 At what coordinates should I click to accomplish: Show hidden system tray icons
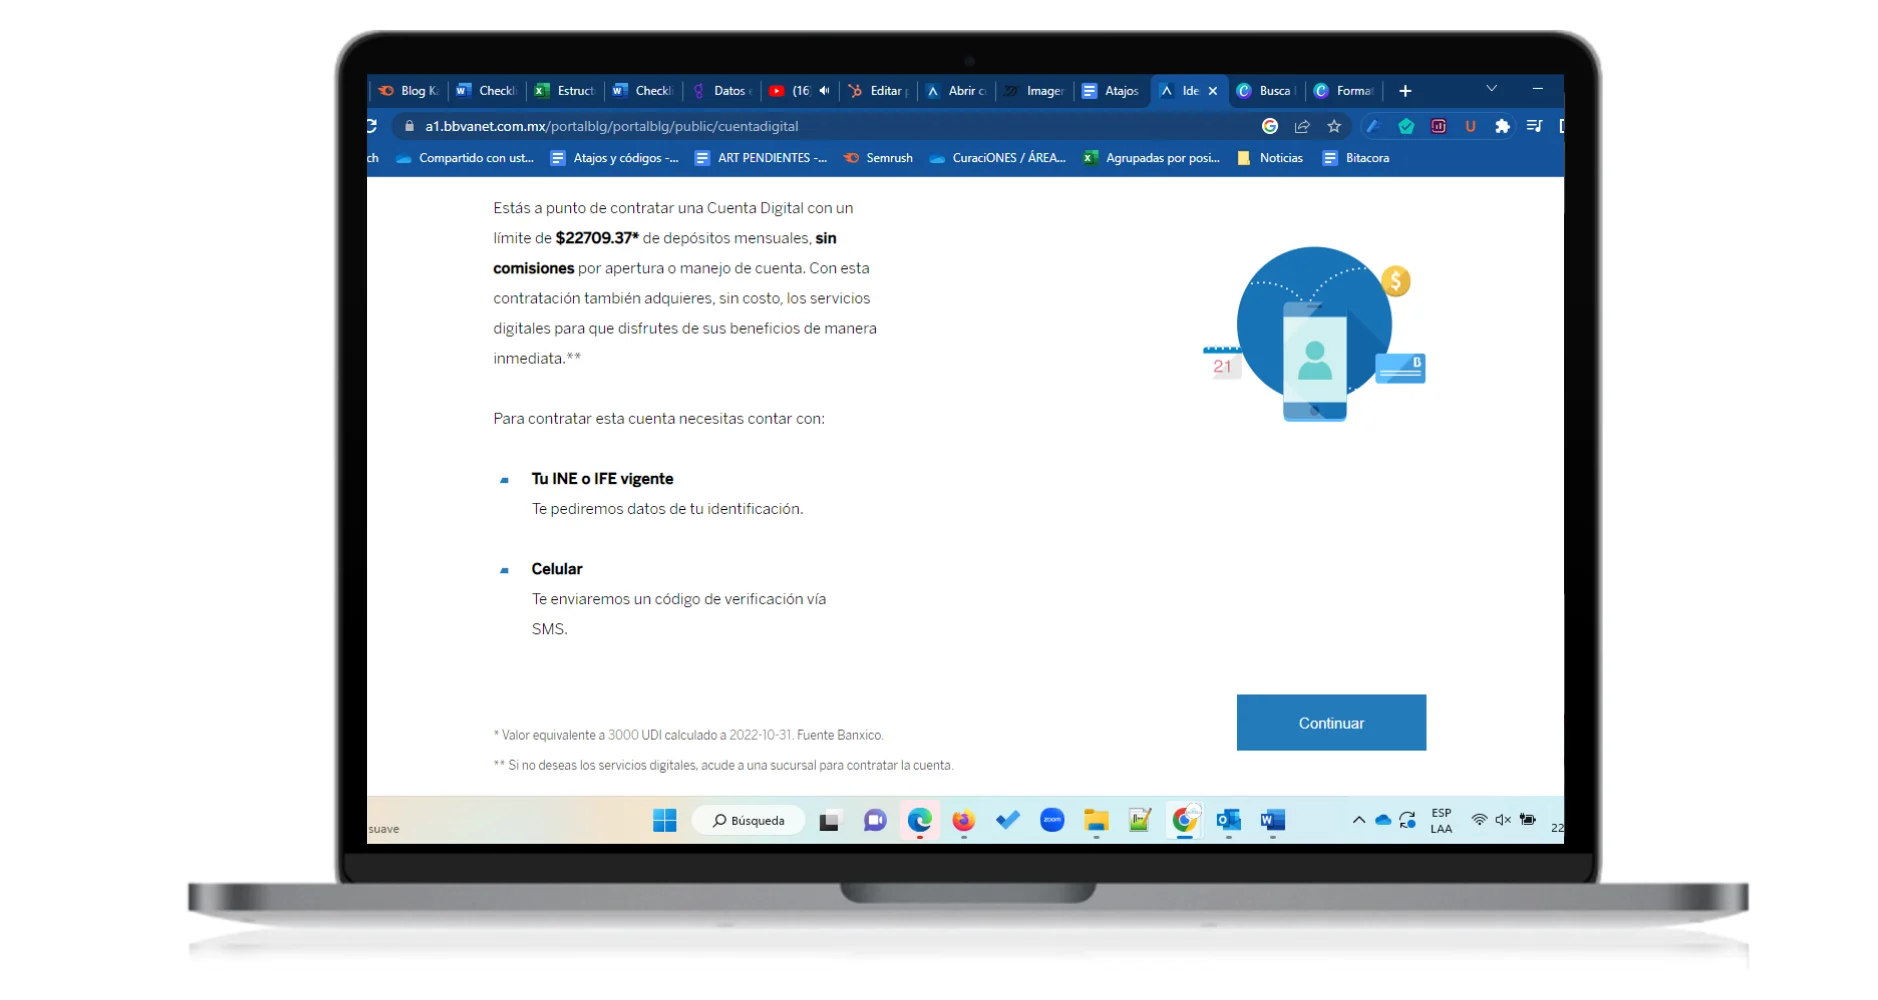coord(1358,820)
